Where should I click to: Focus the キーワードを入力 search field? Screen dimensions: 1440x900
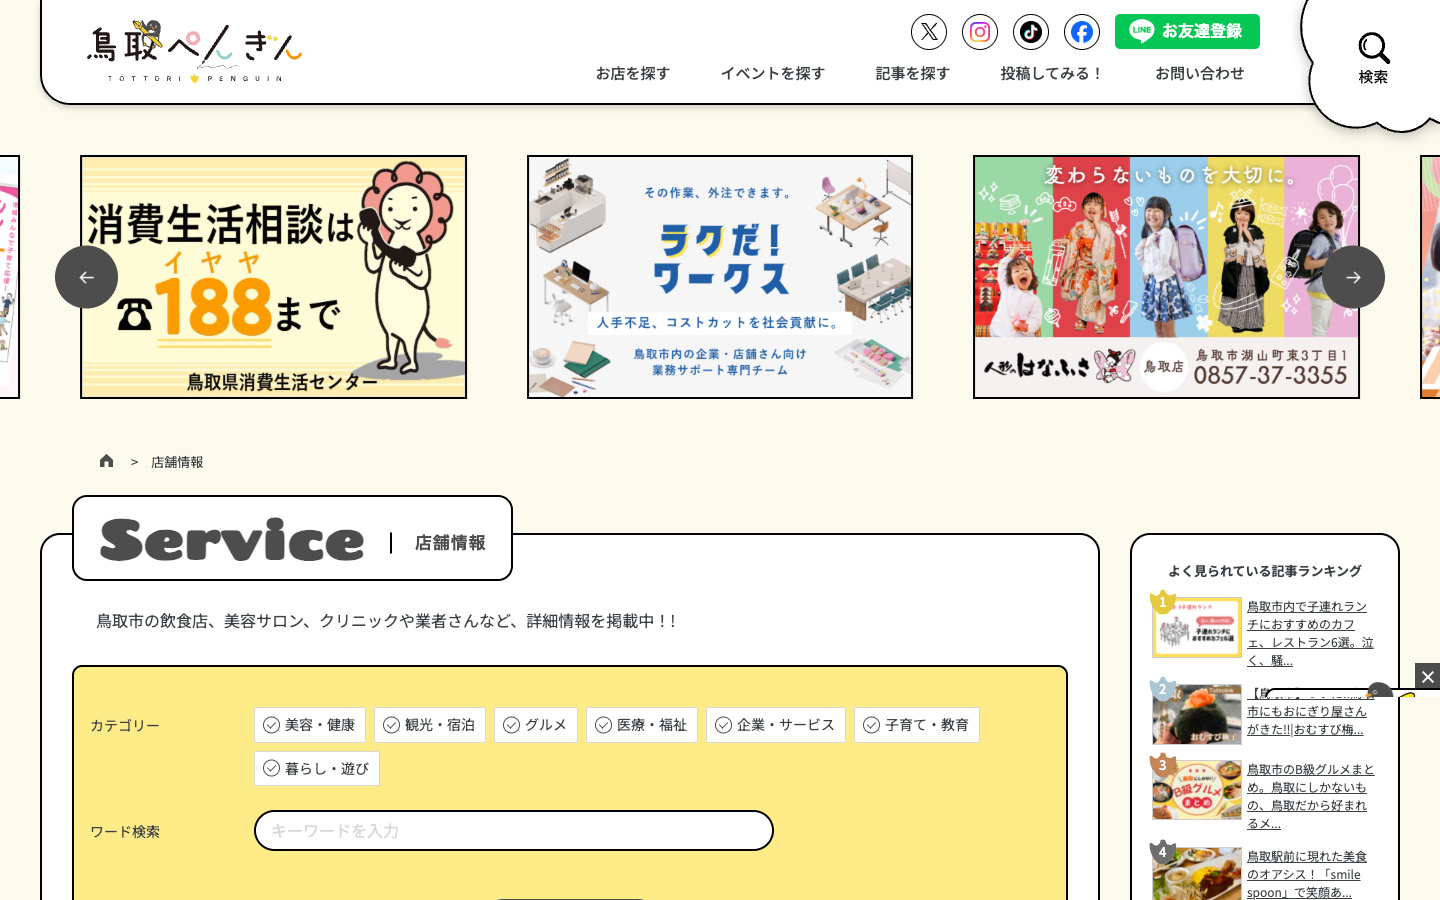point(514,831)
